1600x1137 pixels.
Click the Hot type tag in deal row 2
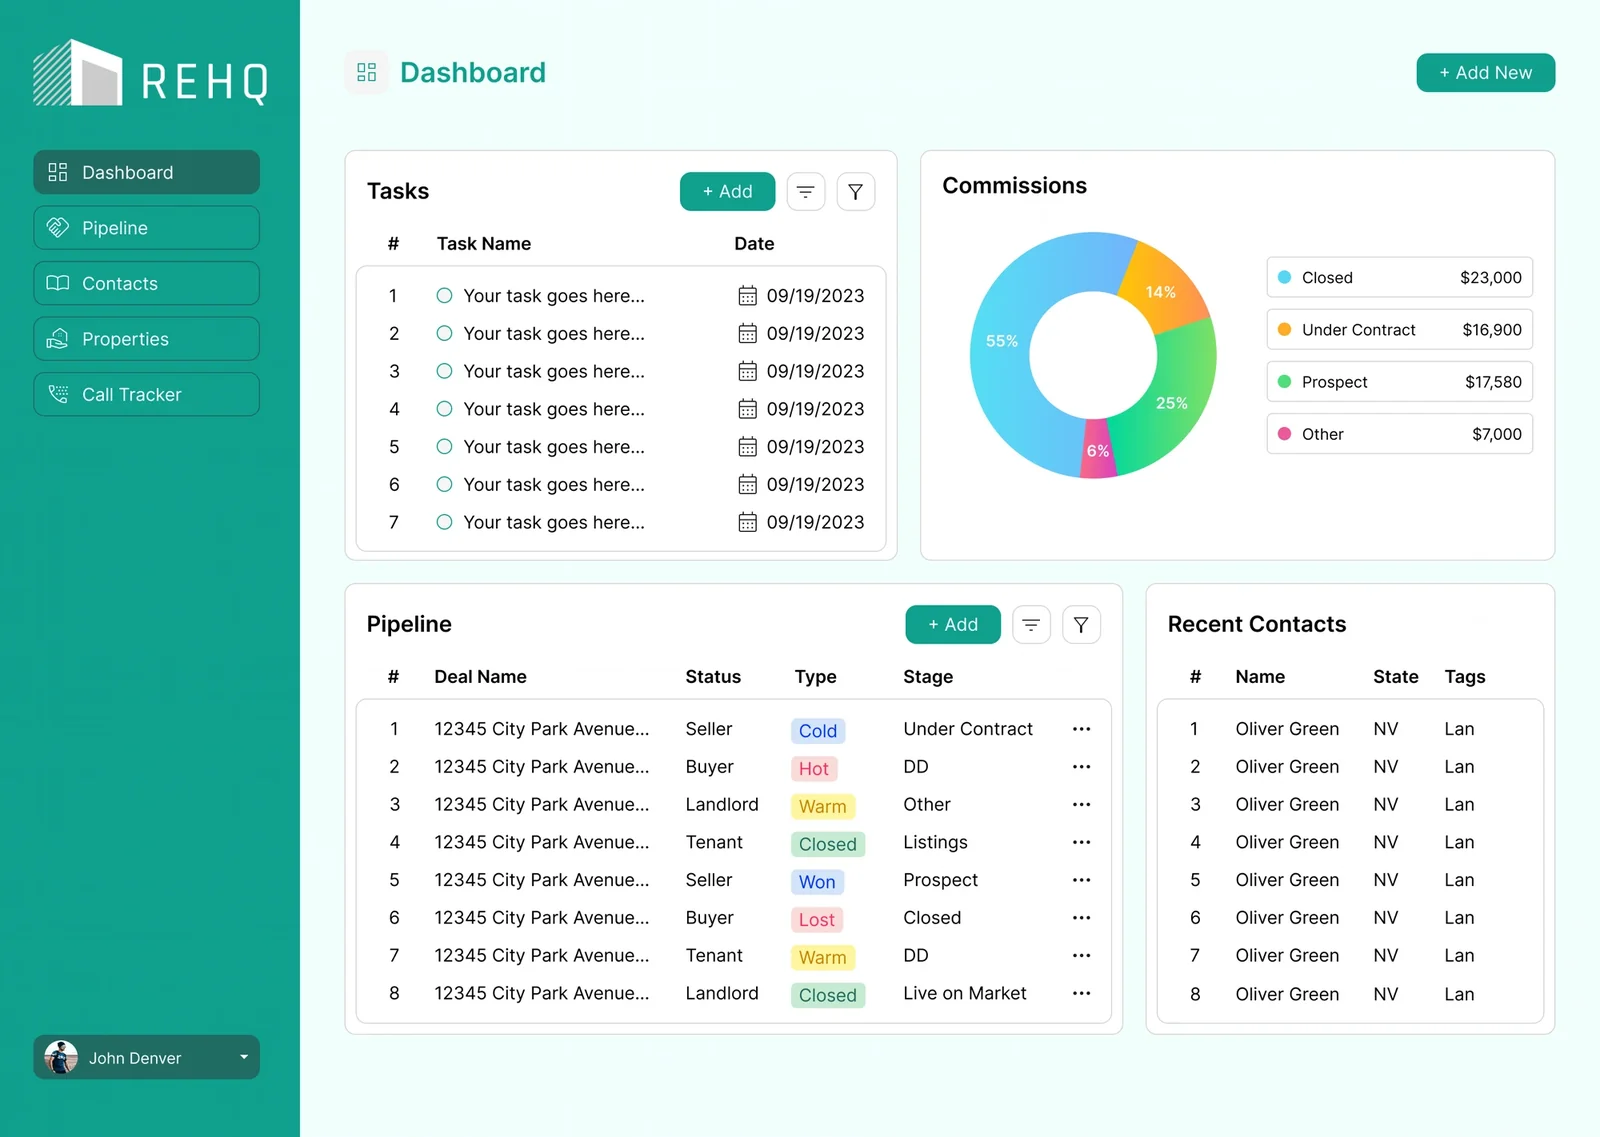pyautogui.click(x=813, y=768)
